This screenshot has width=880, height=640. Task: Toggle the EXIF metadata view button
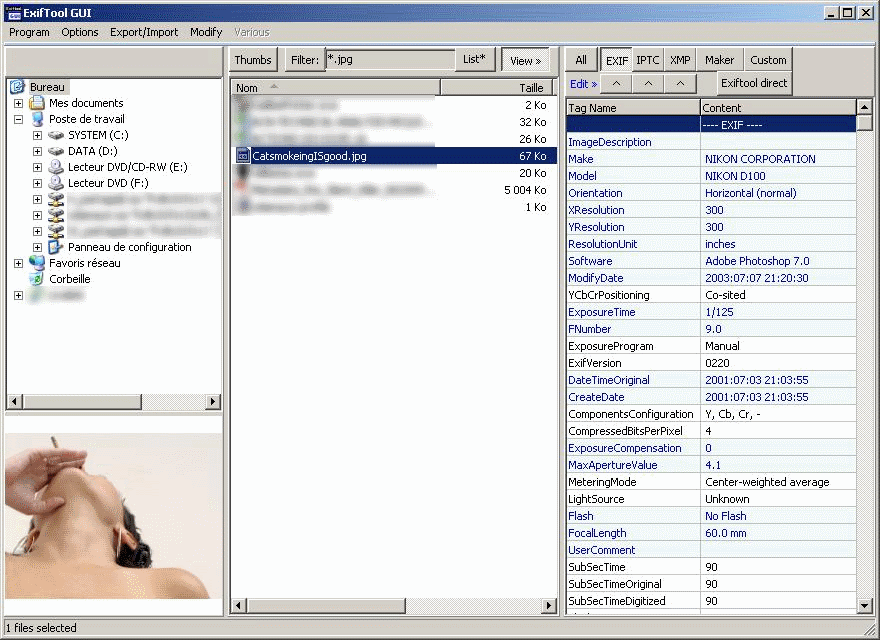tap(617, 61)
